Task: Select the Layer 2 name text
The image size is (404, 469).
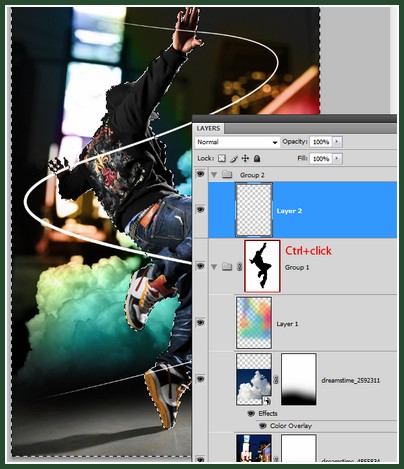Action: pyautogui.click(x=289, y=211)
